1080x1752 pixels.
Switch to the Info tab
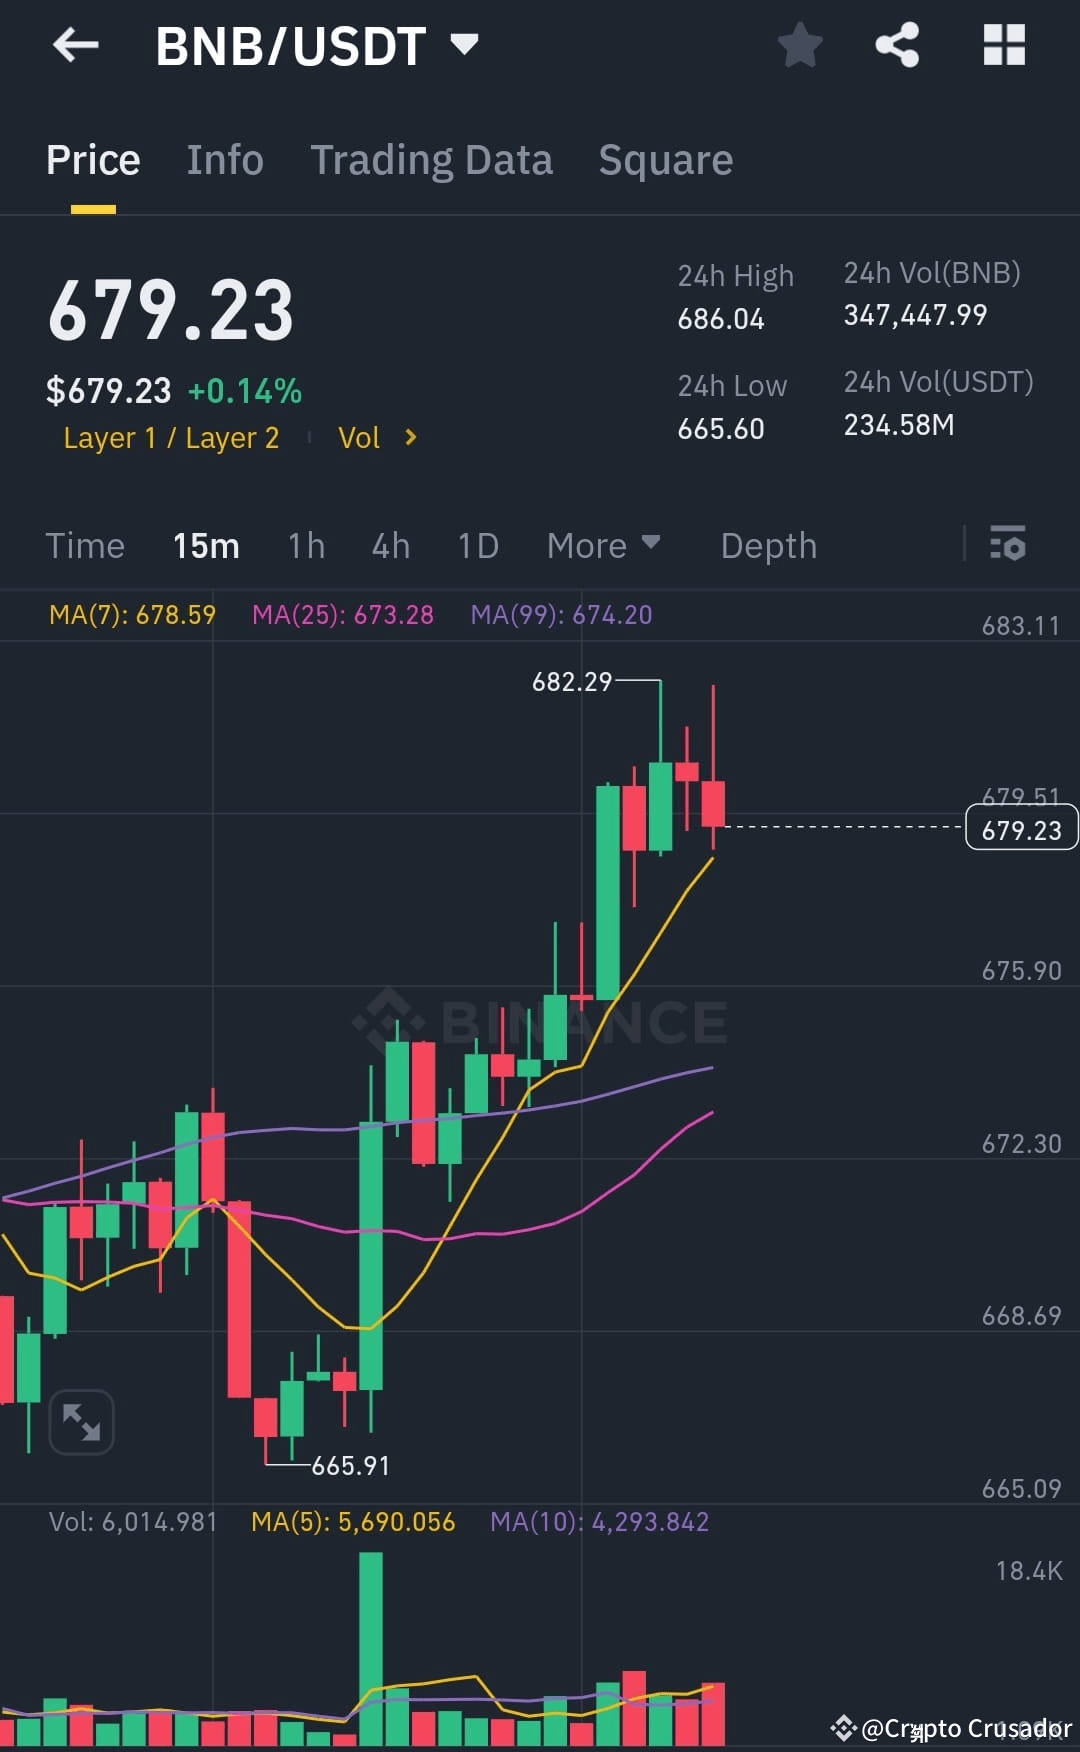pos(224,159)
